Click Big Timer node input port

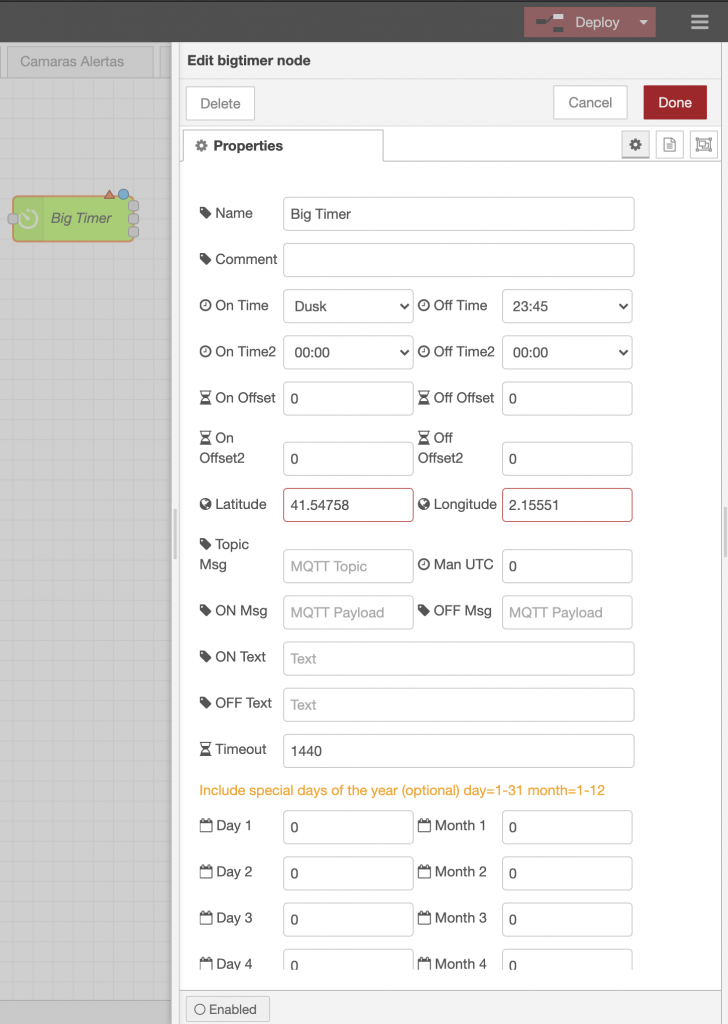click(12, 219)
